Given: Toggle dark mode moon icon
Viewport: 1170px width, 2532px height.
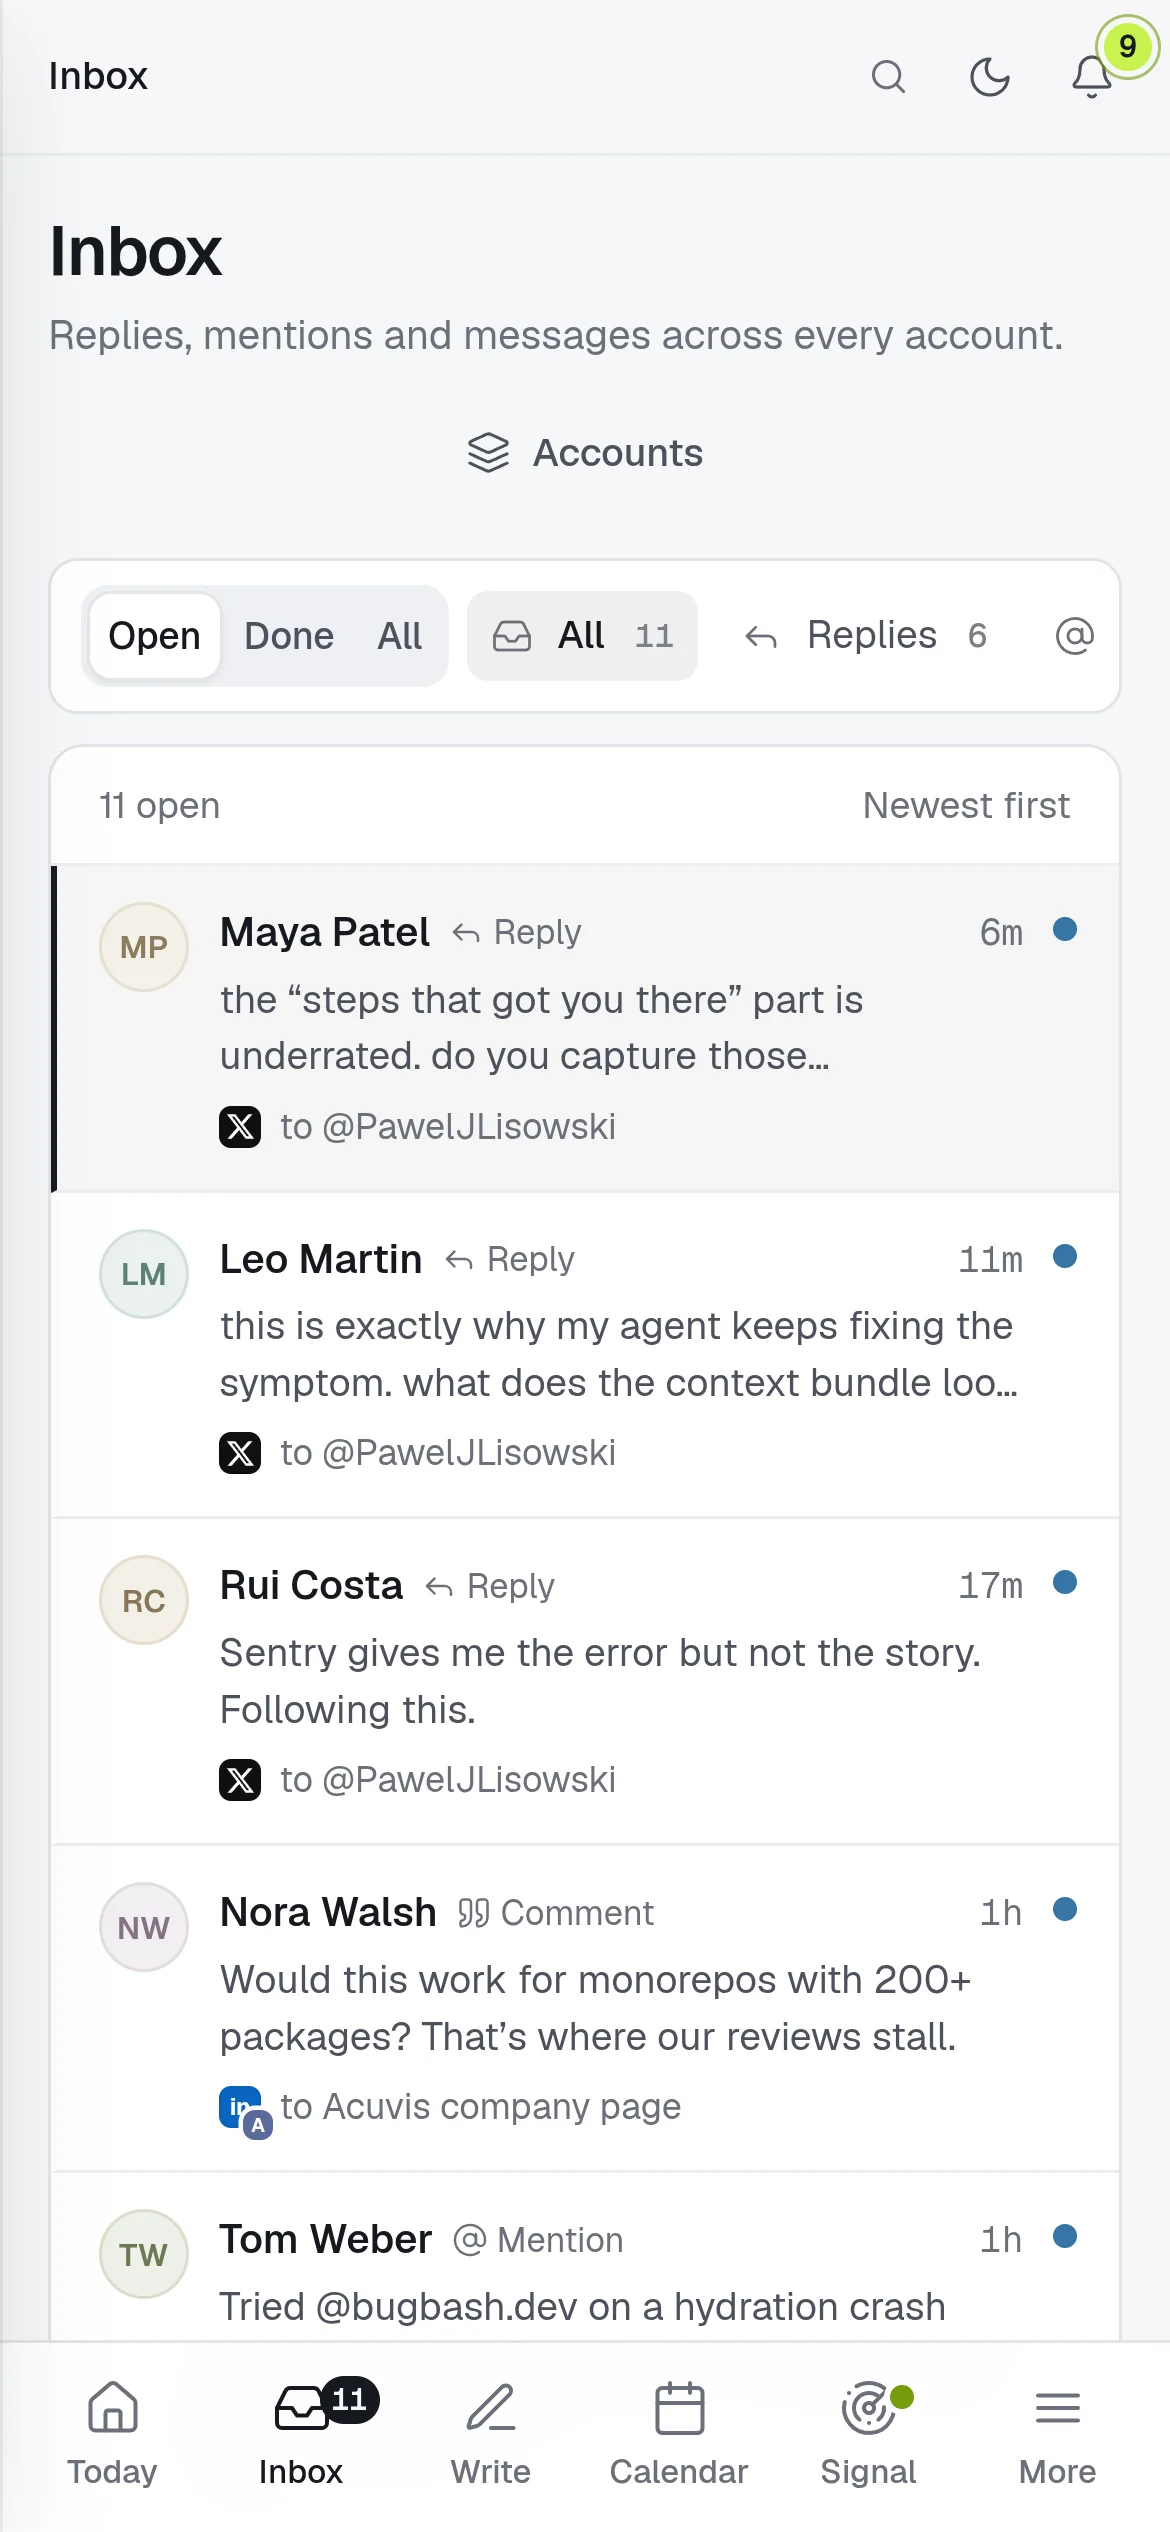Looking at the screenshot, I should 990,77.
